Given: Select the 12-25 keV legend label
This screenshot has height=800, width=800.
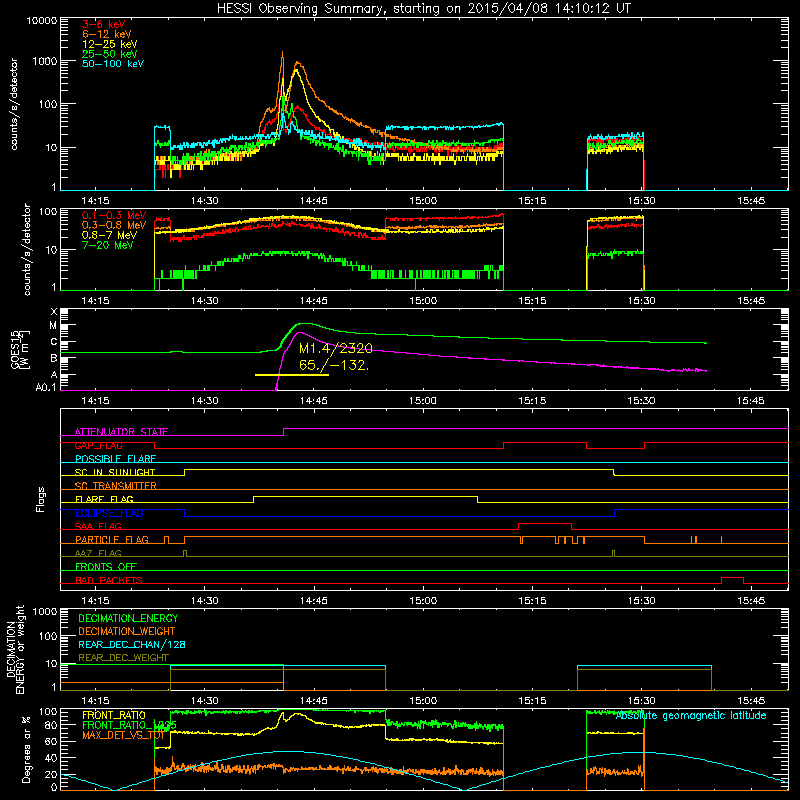Looking at the screenshot, I should coord(110,44).
